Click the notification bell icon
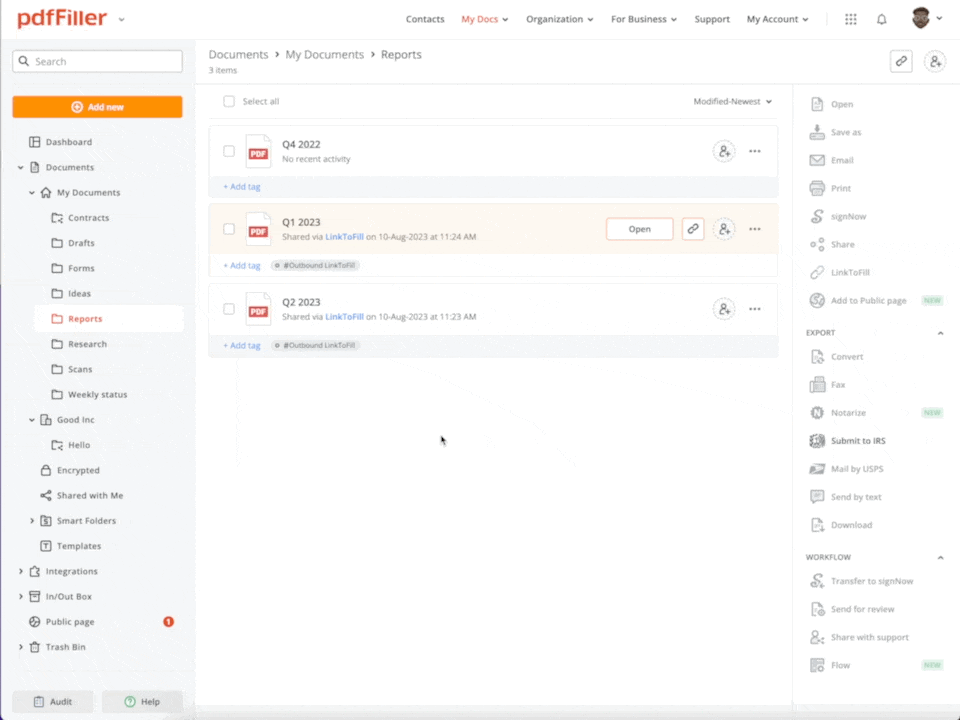The image size is (960, 720). tap(881, 19)
